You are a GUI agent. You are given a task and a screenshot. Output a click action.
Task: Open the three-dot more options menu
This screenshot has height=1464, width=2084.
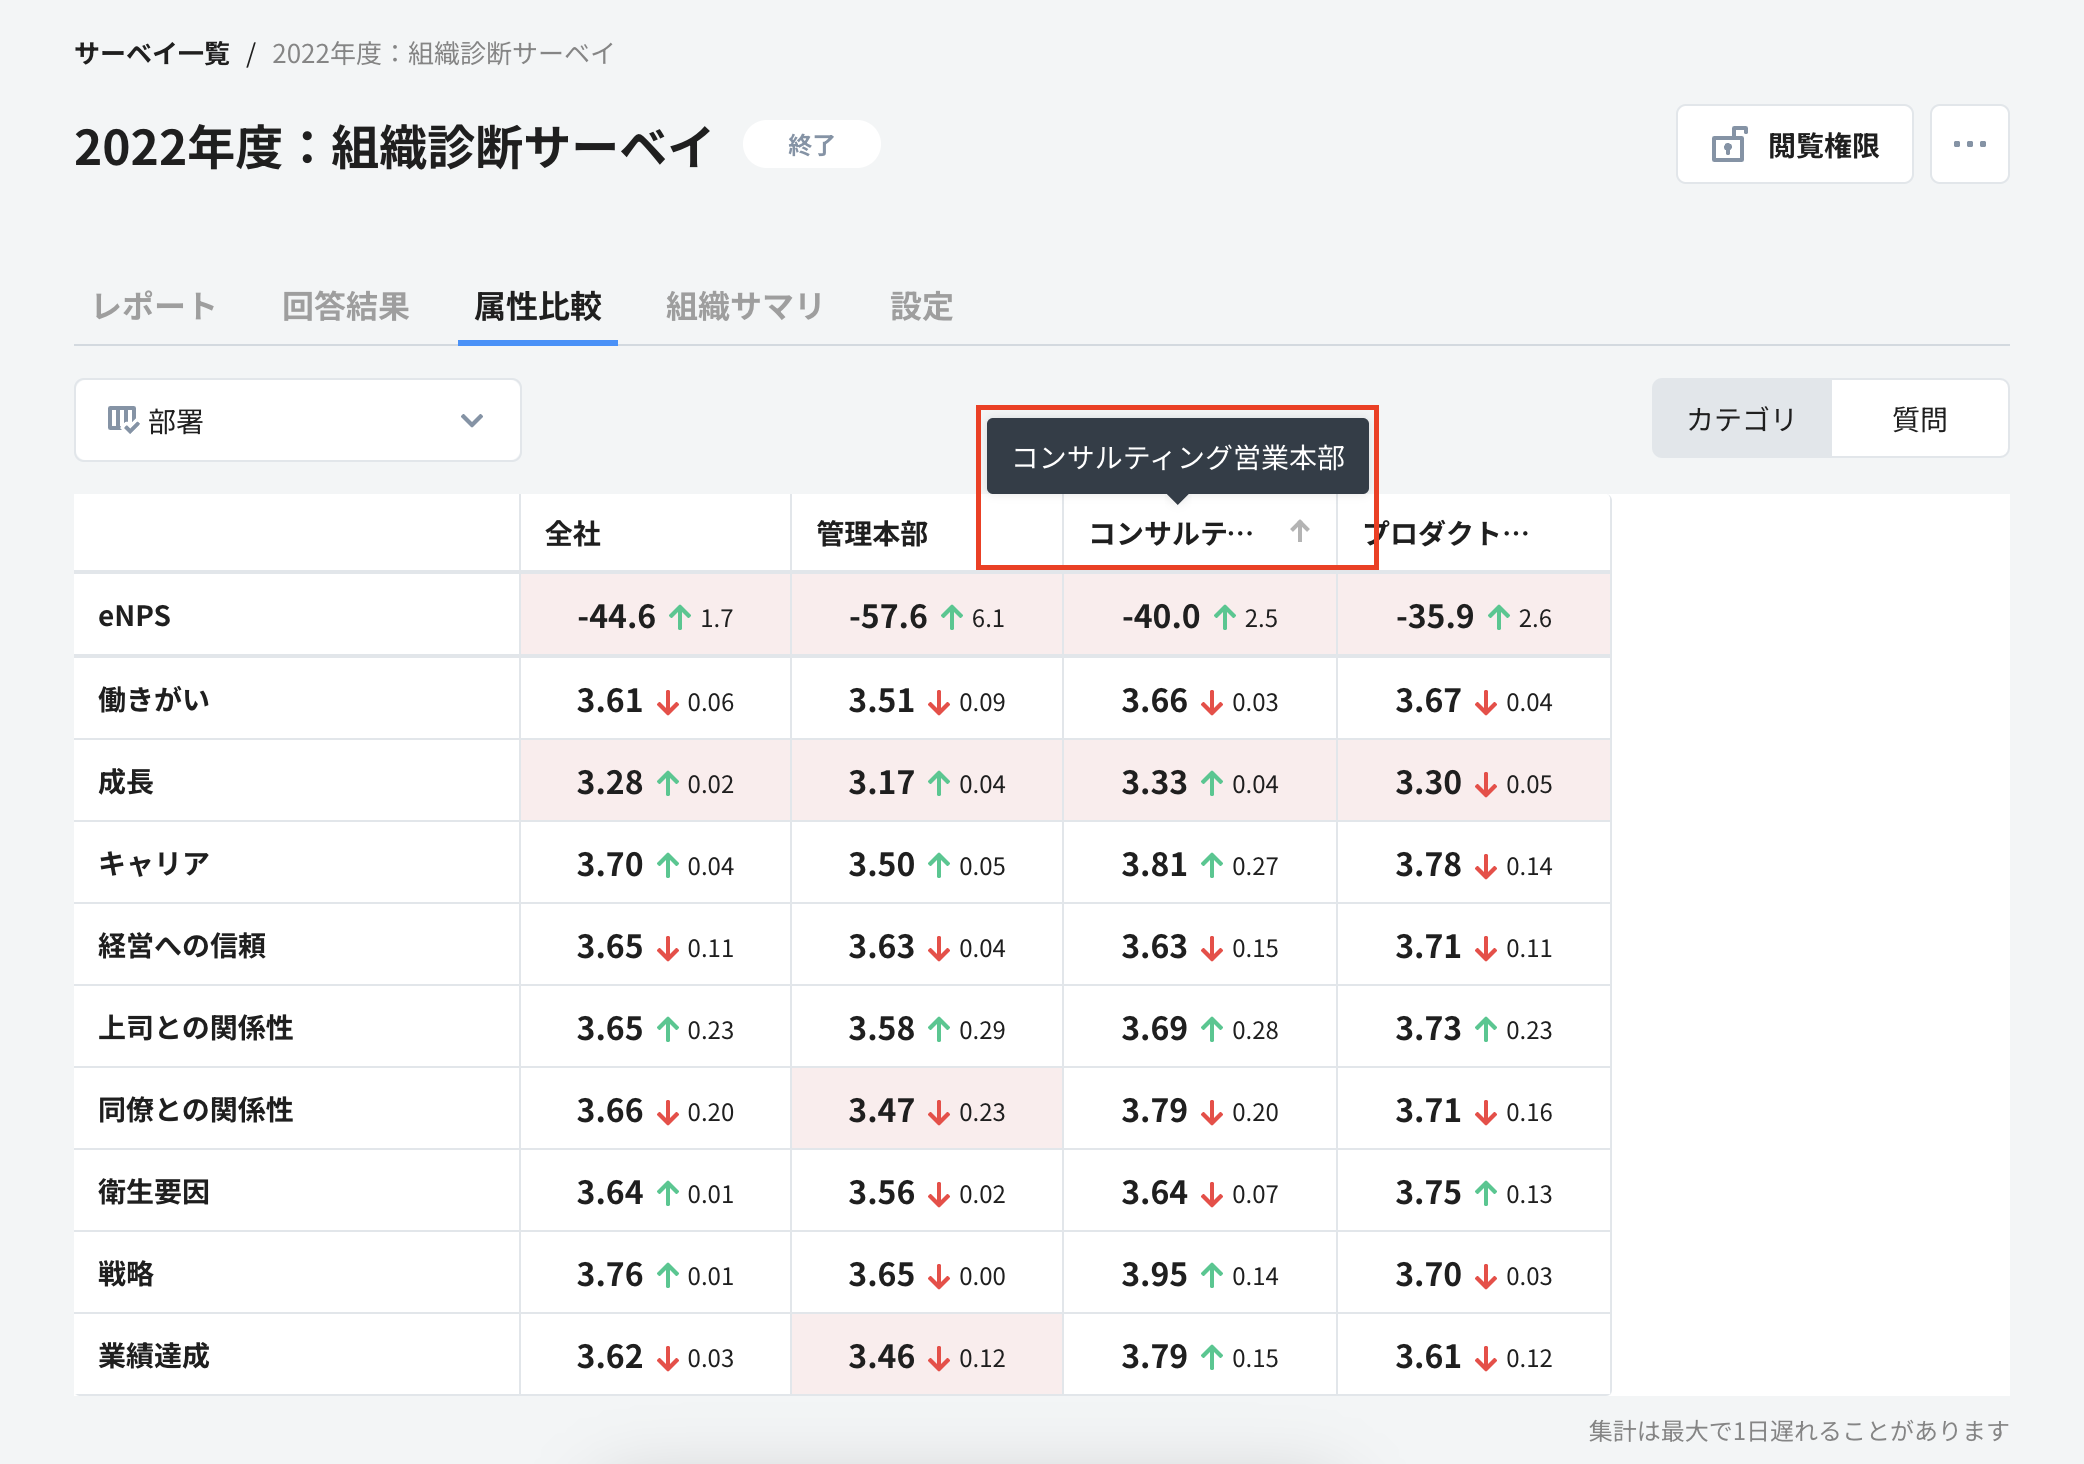coord(1968,144)
